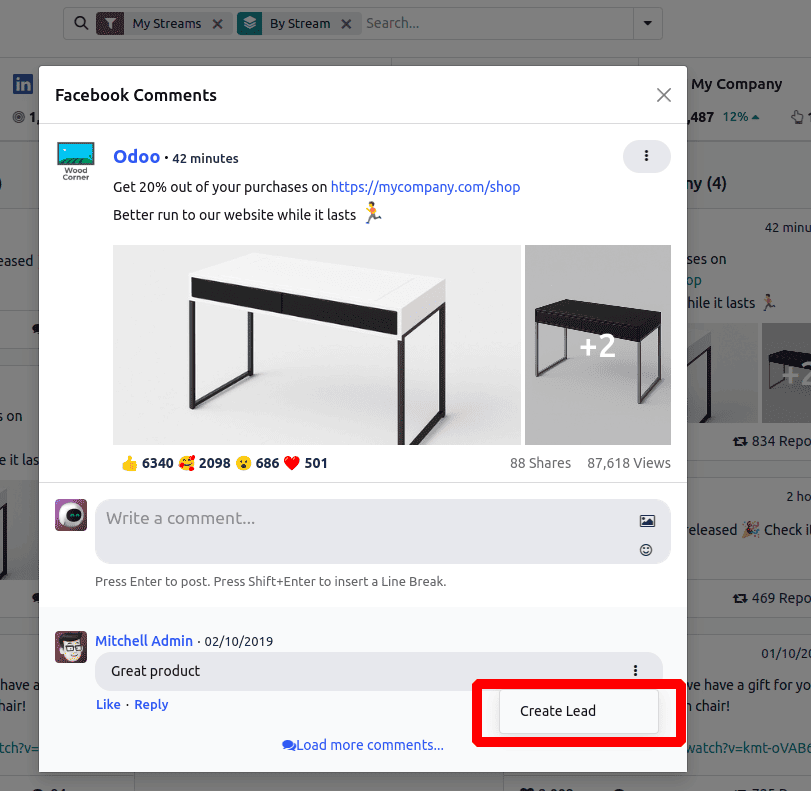Close the Facebook Comments dialog
The height and width of the screenshot is (791, 811).
click(664, 95)
